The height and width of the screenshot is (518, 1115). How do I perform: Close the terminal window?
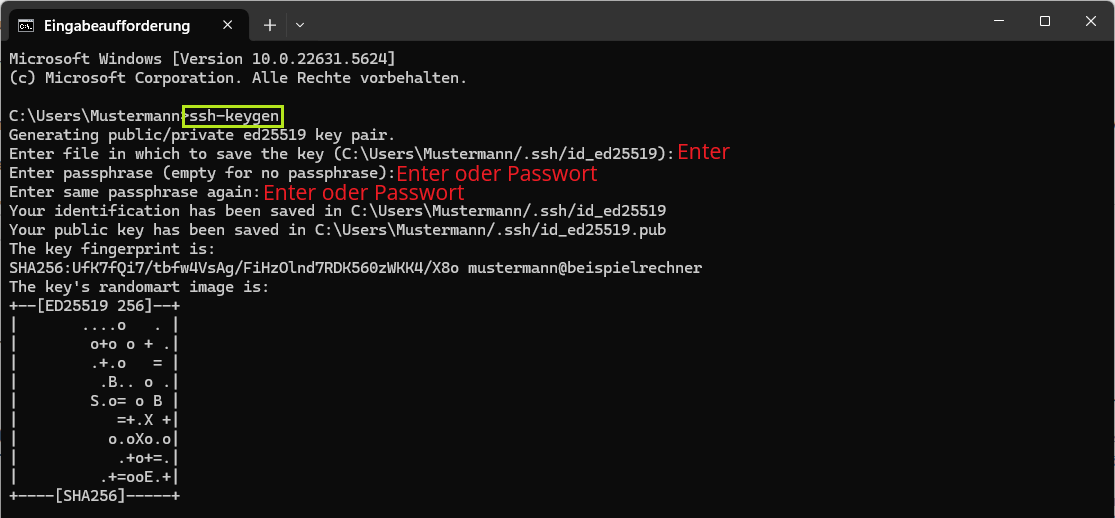(x=1090, y=21)
